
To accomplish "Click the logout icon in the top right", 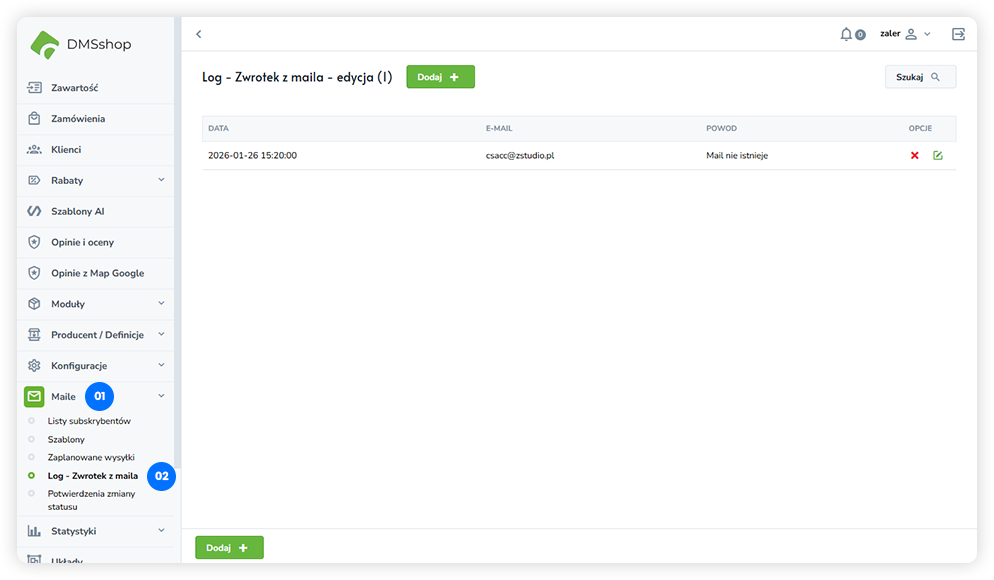I will pos(958,34).
